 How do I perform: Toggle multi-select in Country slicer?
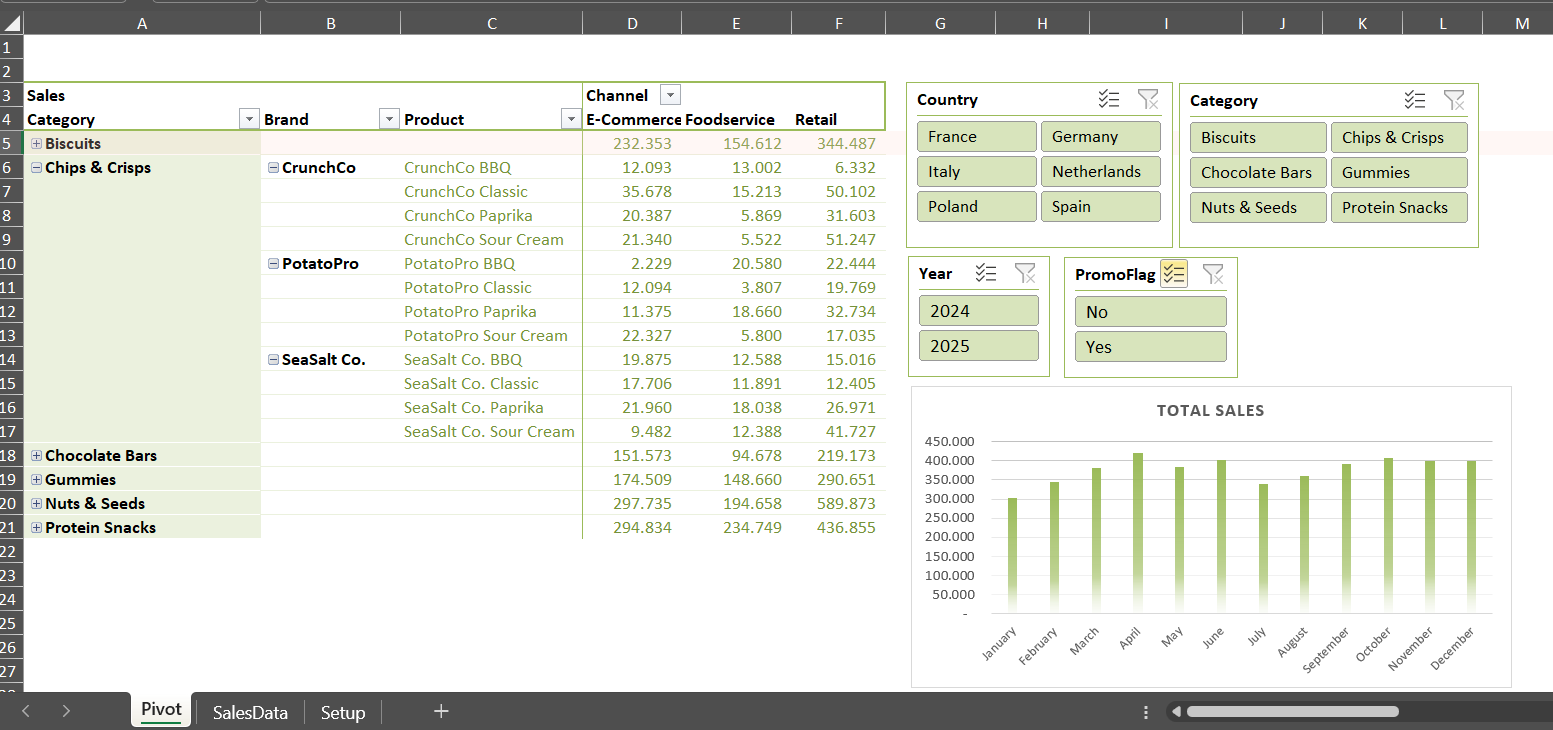[1108, 99]
